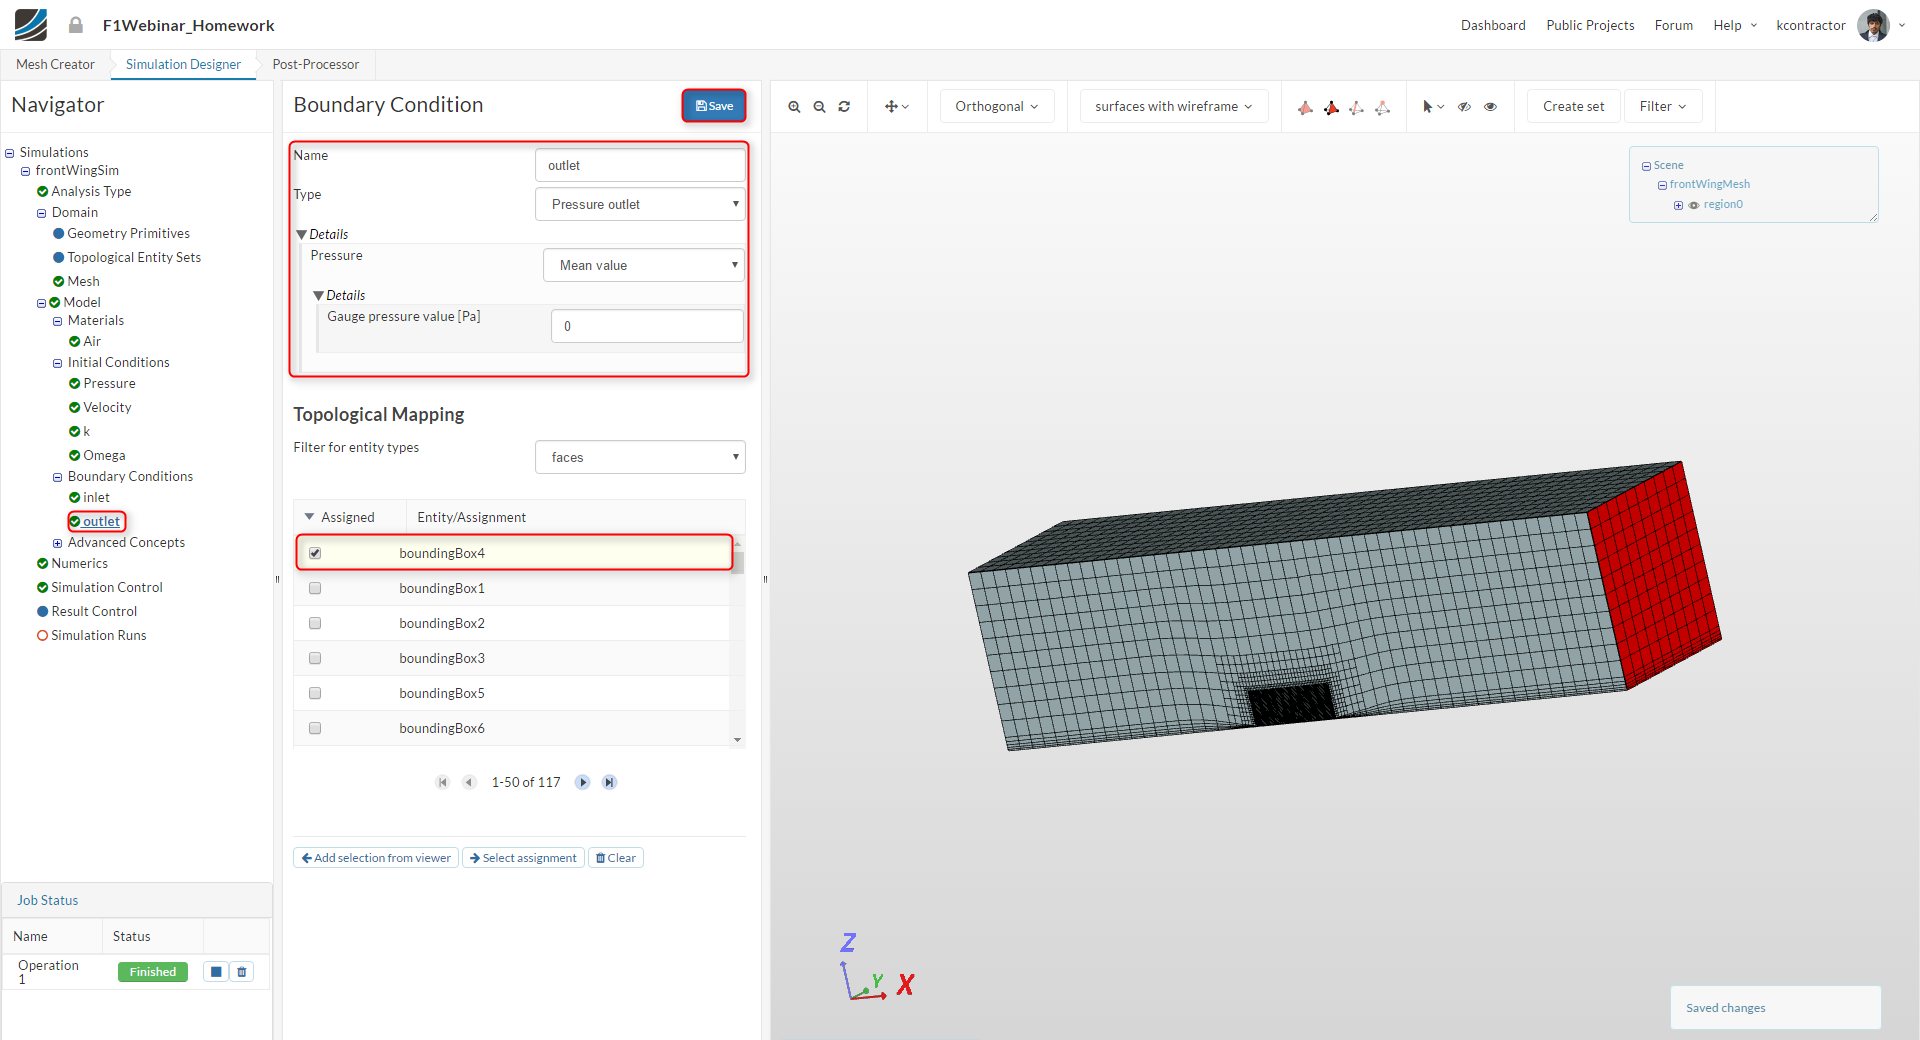1920x1040 pixels.
Task: Zoom out in the 3D viewer
Action: pos(819,107)
